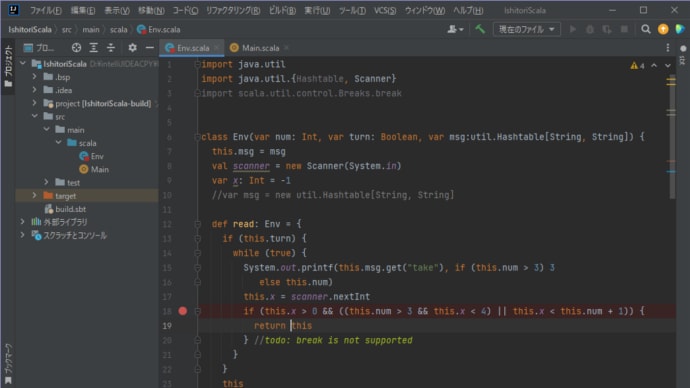Image resolution: width=690 pixels, height=388 pixels.
Task: Open the ビルド menu
Action: click(282, 10)
